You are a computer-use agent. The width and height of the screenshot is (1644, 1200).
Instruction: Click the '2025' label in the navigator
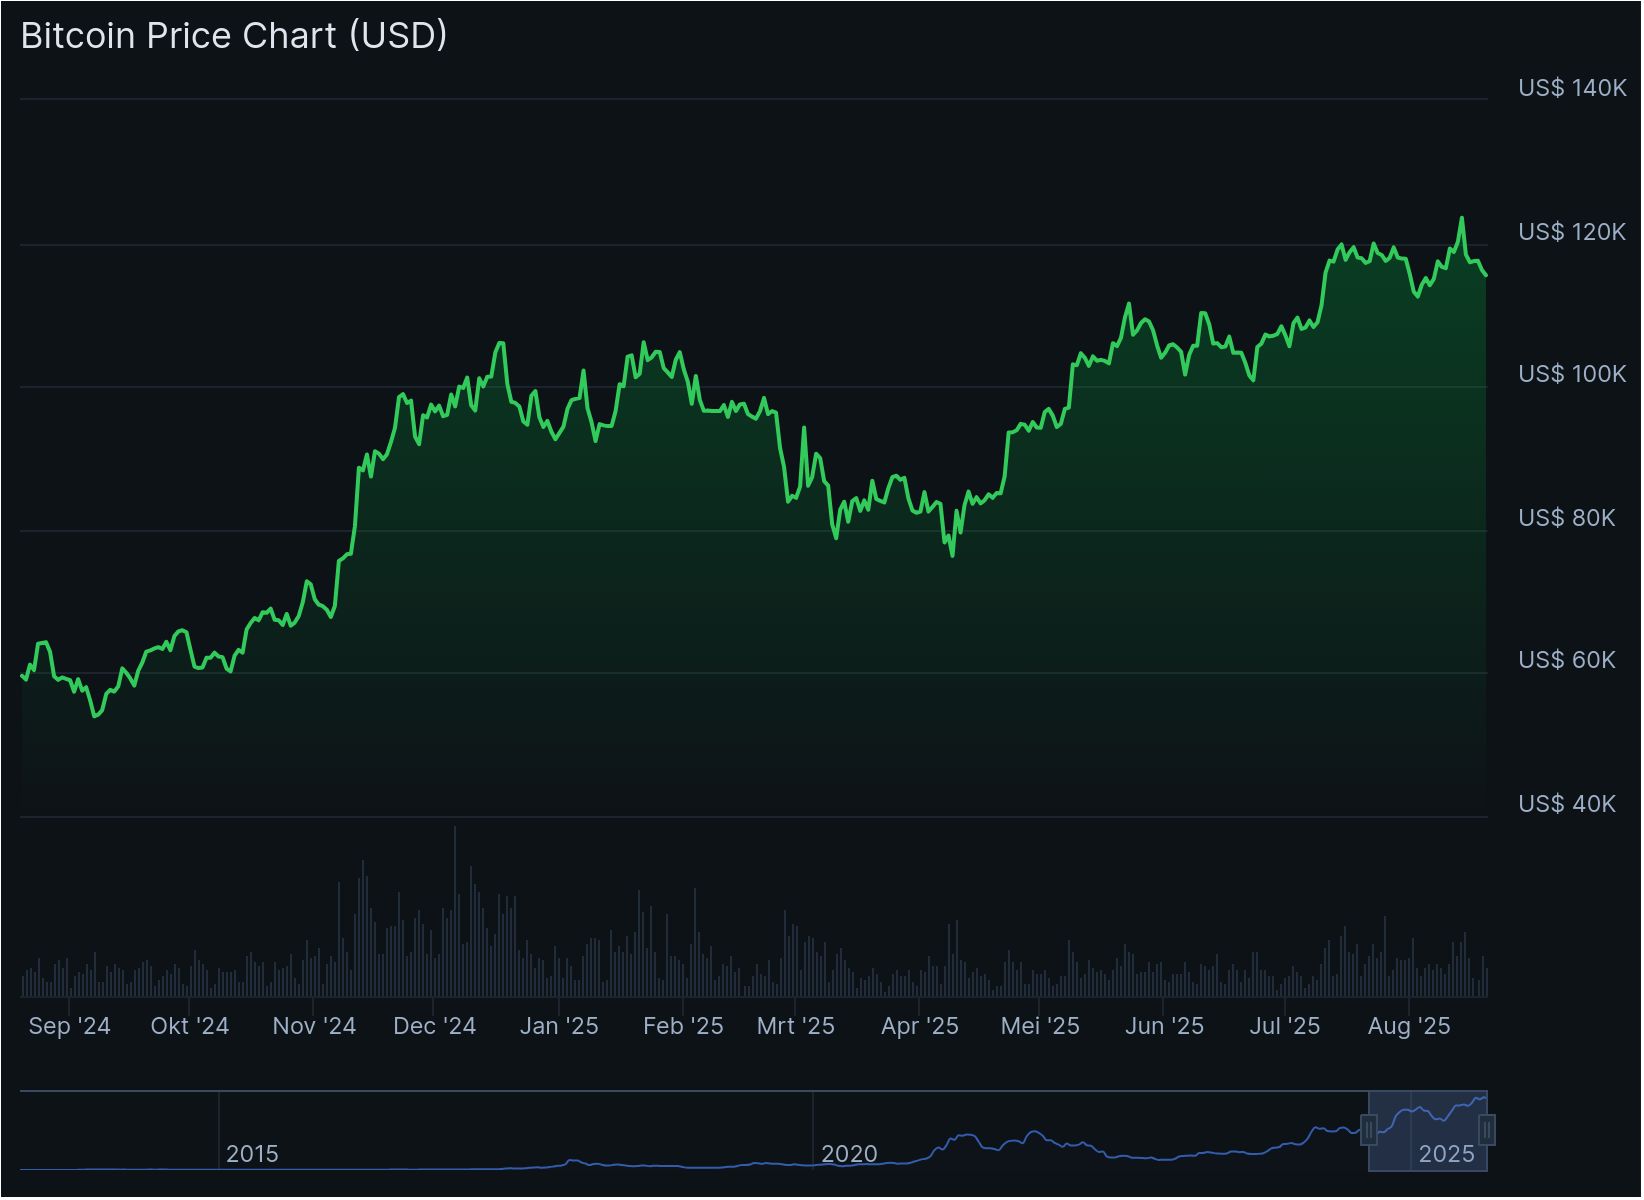click(1447, 1153)
